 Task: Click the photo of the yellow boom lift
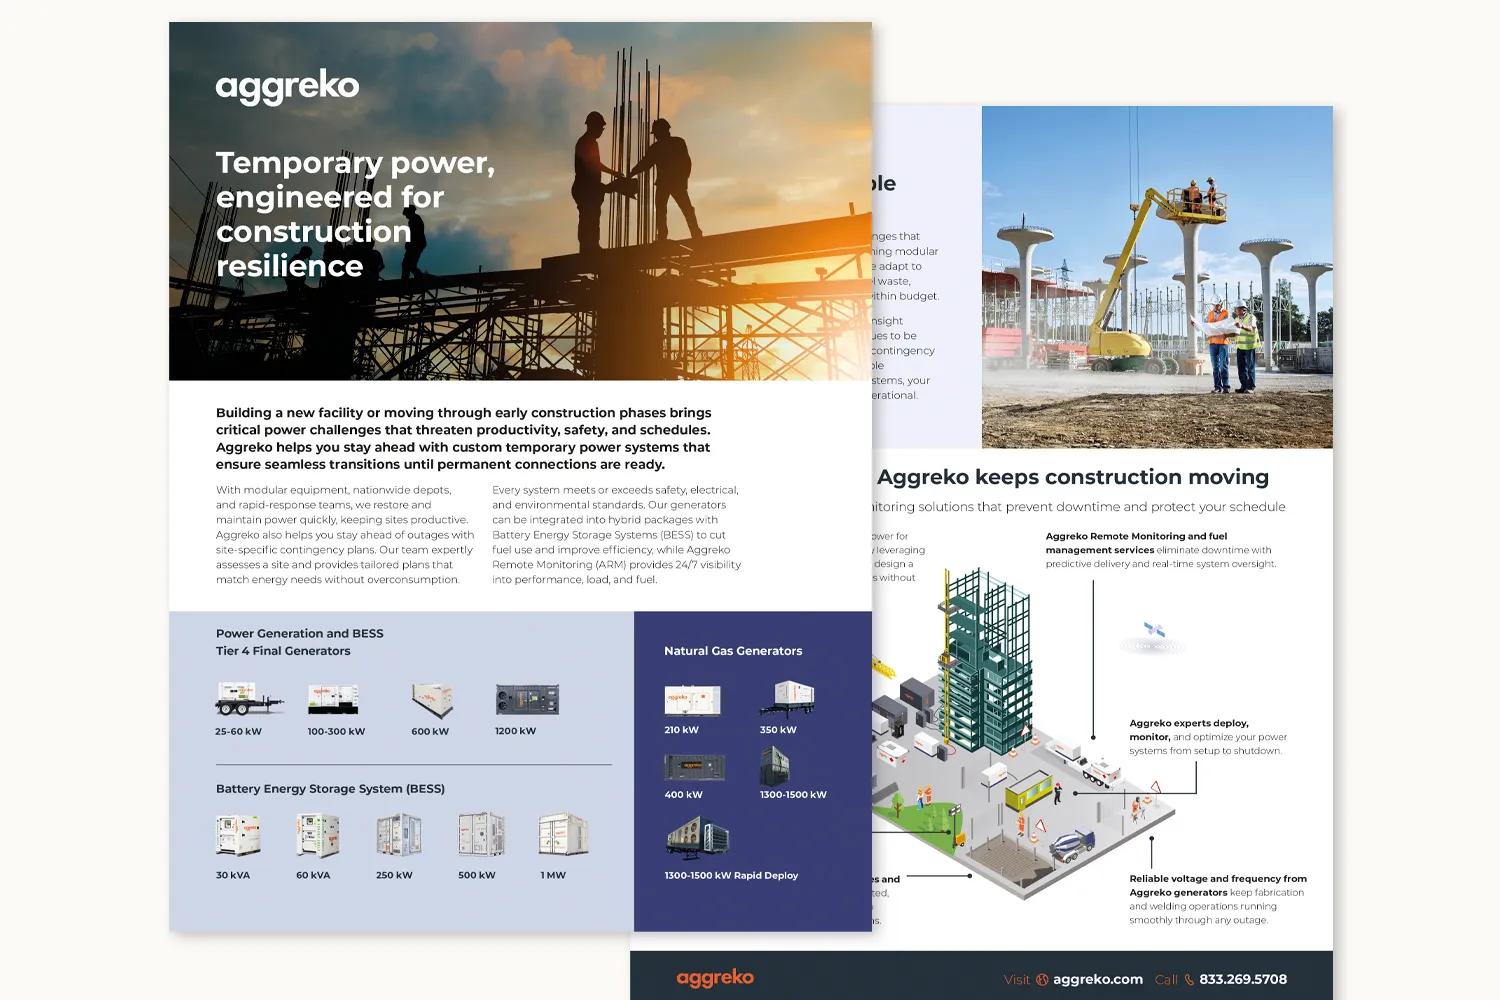[x=1157, y=277]
